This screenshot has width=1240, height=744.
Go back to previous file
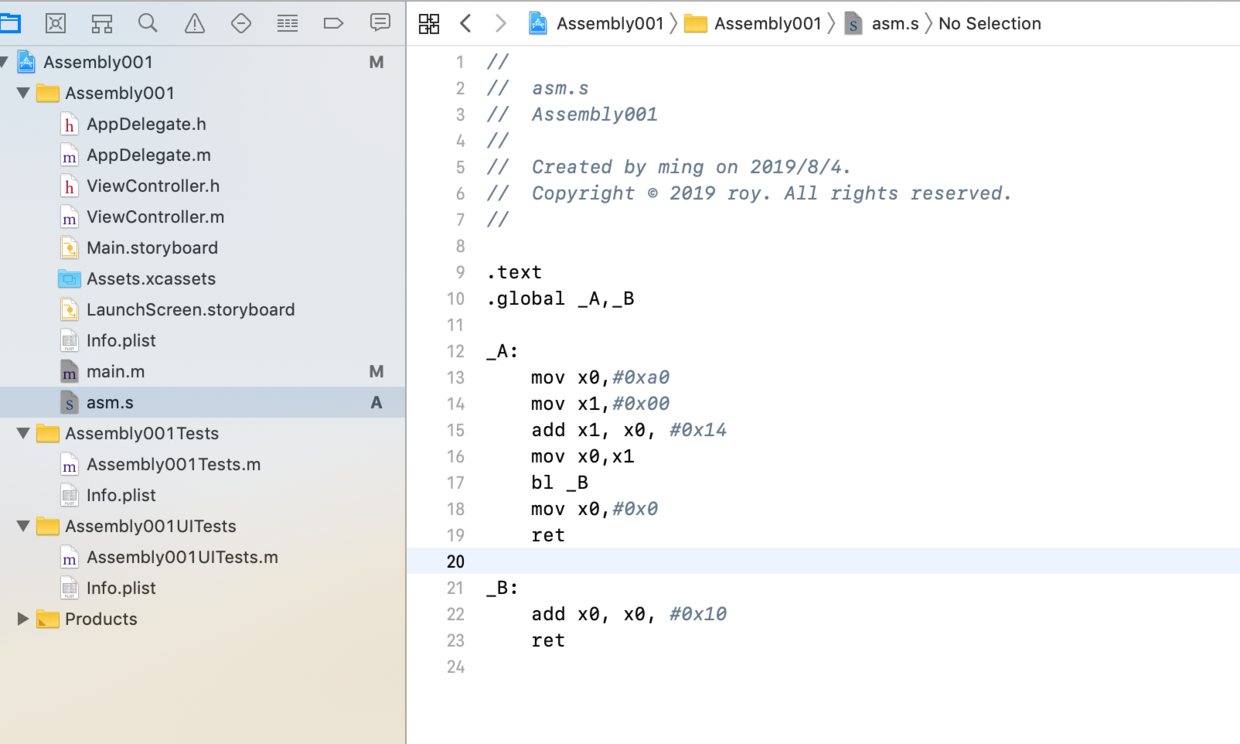(466, 23)
